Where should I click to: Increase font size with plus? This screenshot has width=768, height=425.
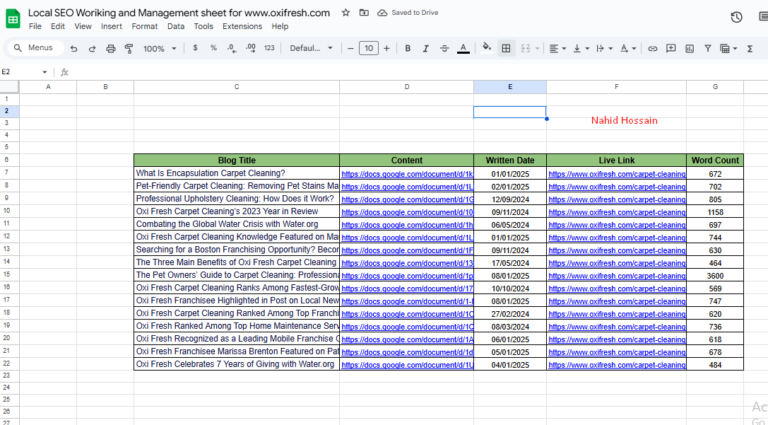tap(386, 48)
